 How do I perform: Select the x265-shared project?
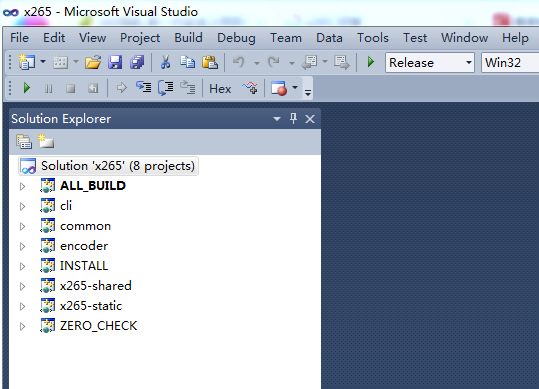pyautogui.click(x=96, y=286)
